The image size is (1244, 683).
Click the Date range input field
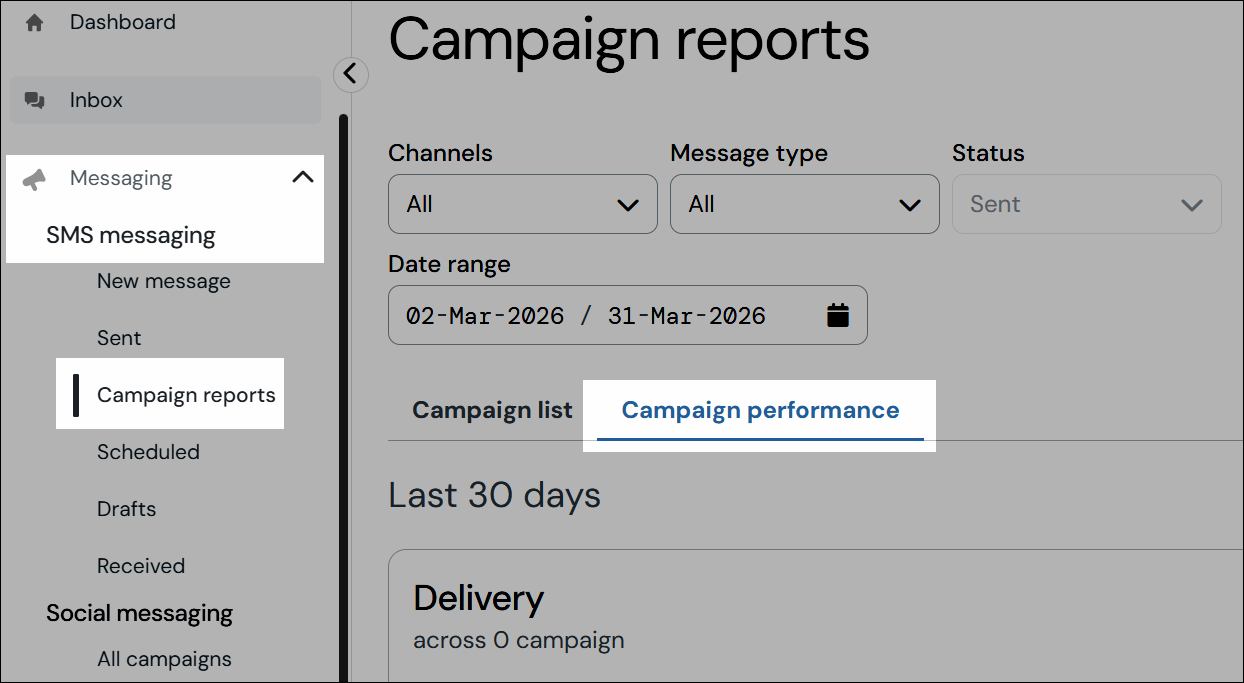628,315
